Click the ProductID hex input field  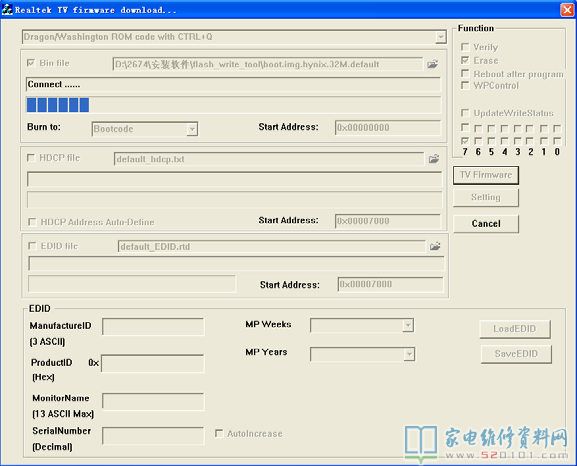152,363
